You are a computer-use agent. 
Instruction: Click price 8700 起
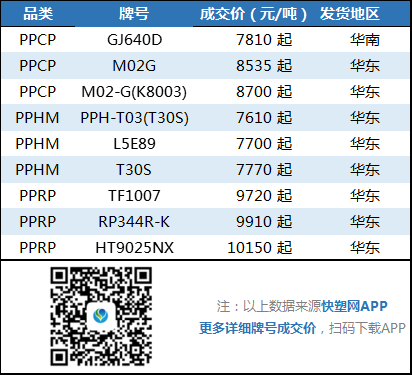pos(264,92)
